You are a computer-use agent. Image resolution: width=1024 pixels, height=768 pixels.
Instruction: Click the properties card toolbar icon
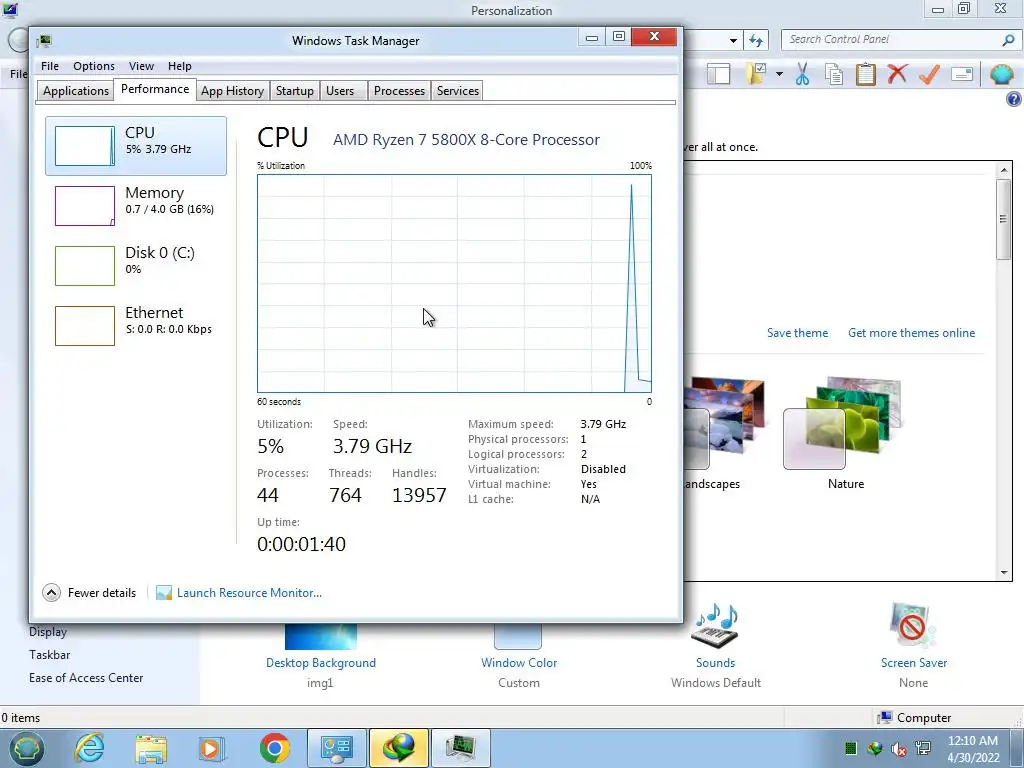(962, 74)
